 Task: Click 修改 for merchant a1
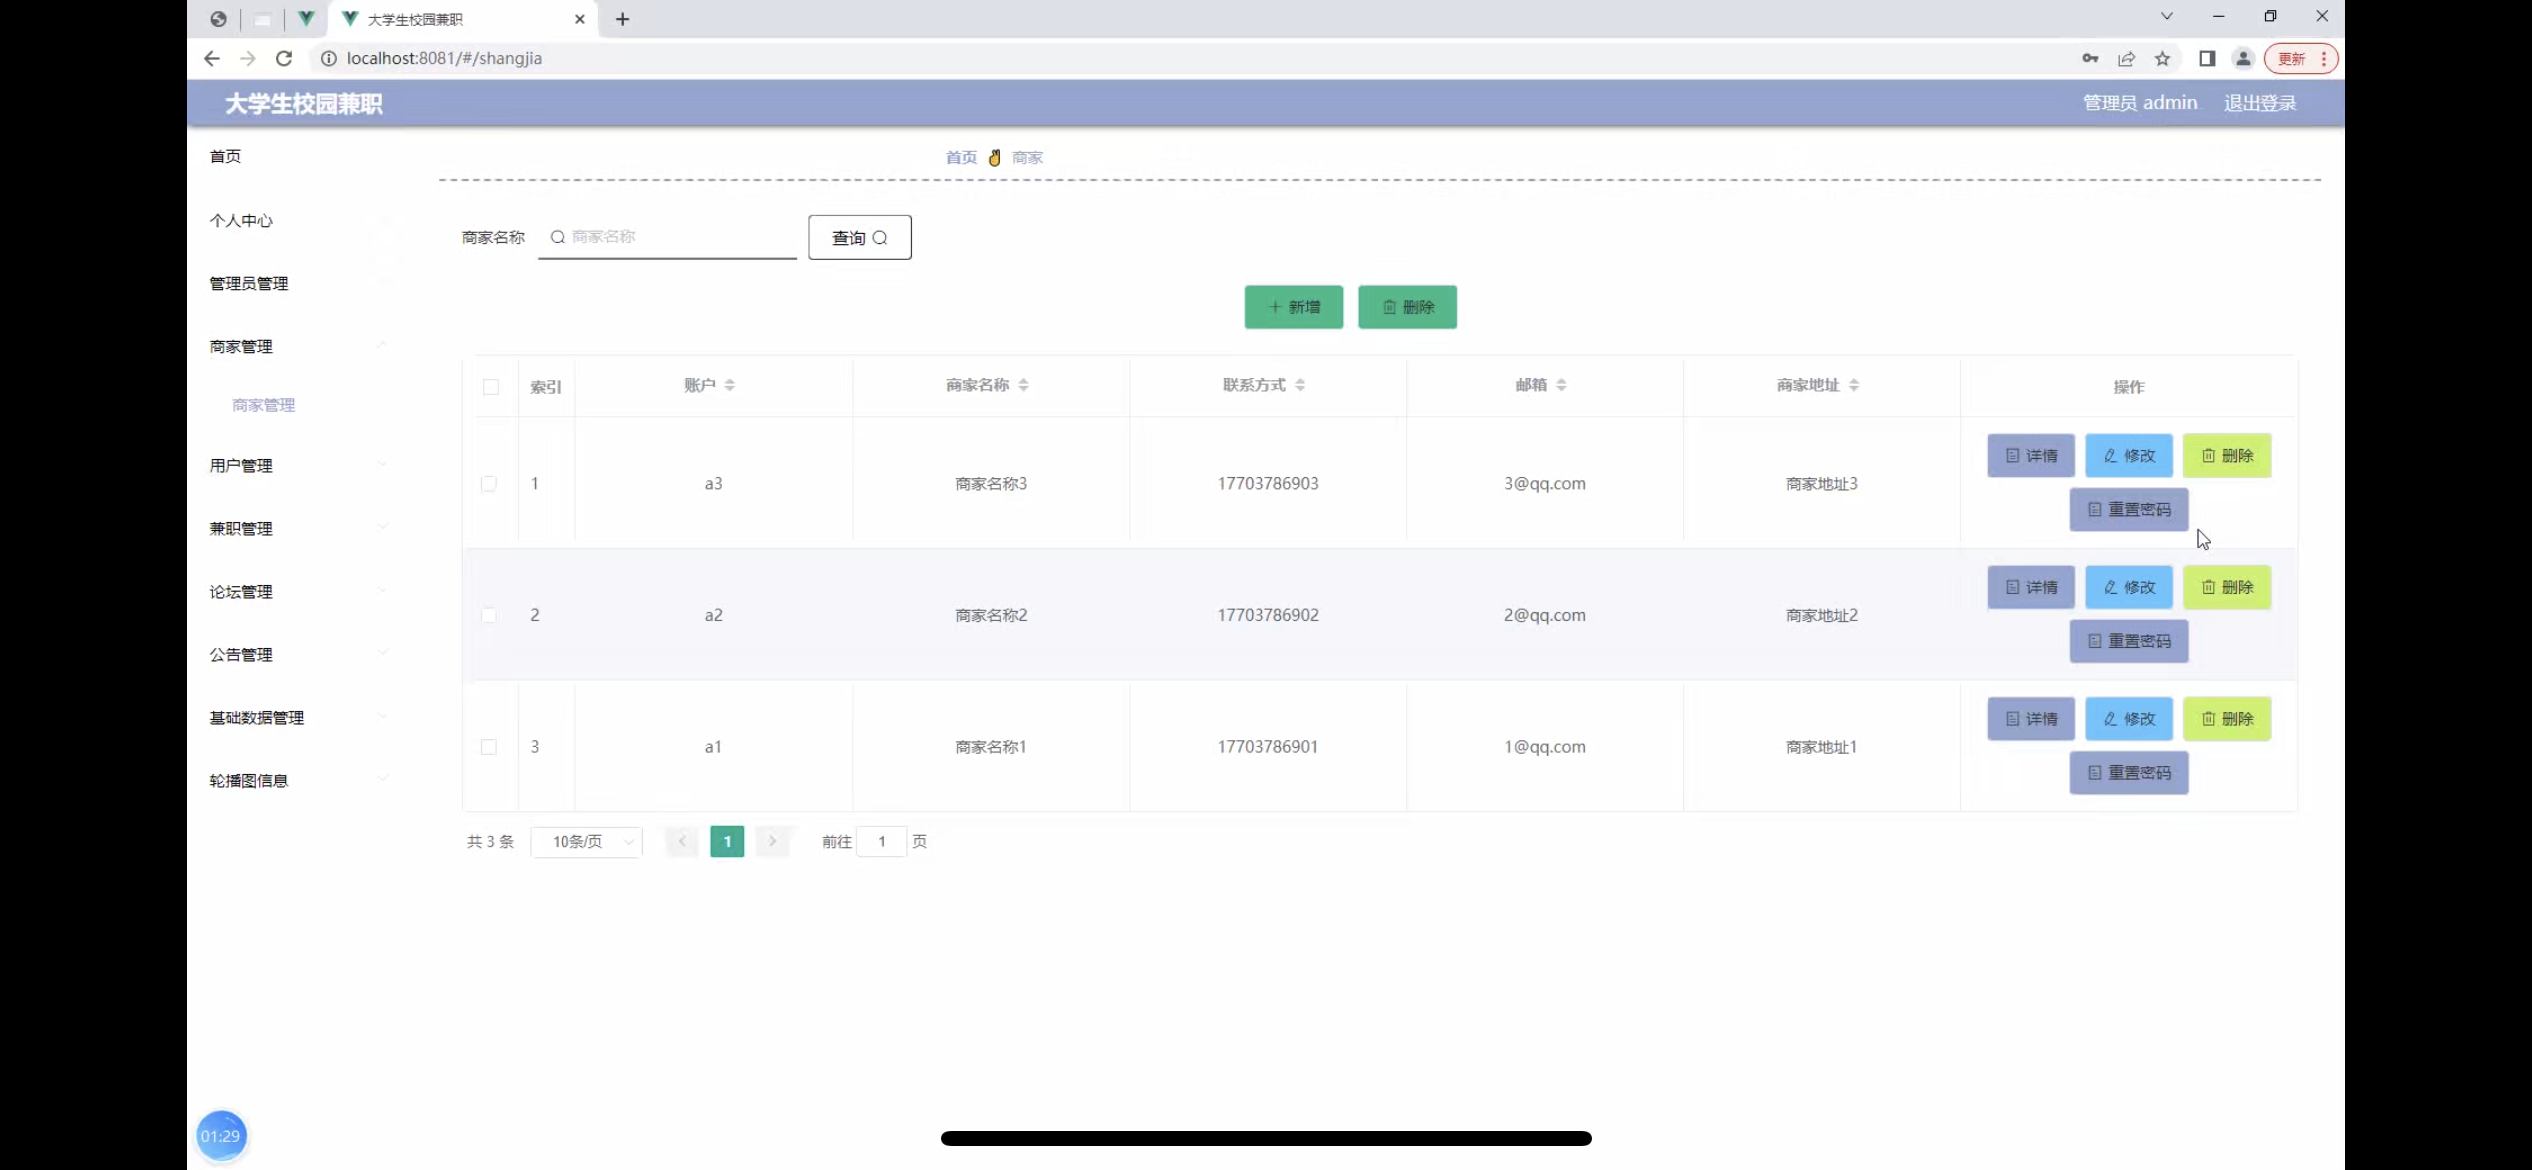(2129, 719)
